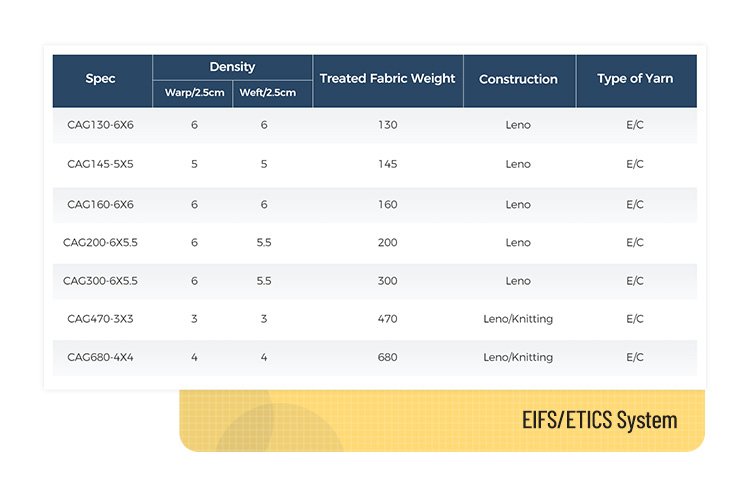Viewport: 750px width, 498px height.
Task: Click the Warp/2.5cm sub-header
Action: coord(193,93)
